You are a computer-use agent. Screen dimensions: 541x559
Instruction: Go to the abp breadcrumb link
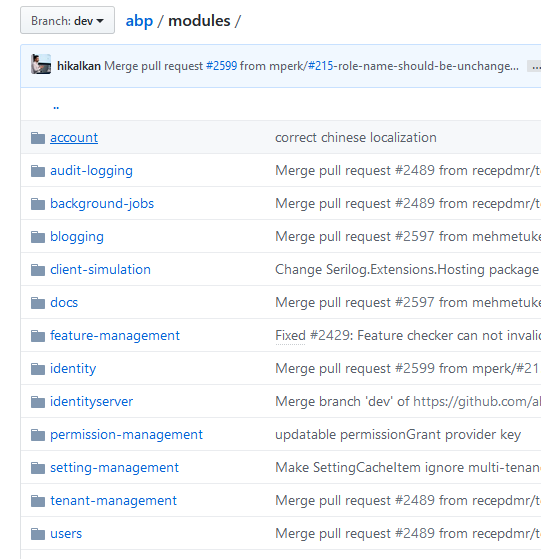click(139, 21)
